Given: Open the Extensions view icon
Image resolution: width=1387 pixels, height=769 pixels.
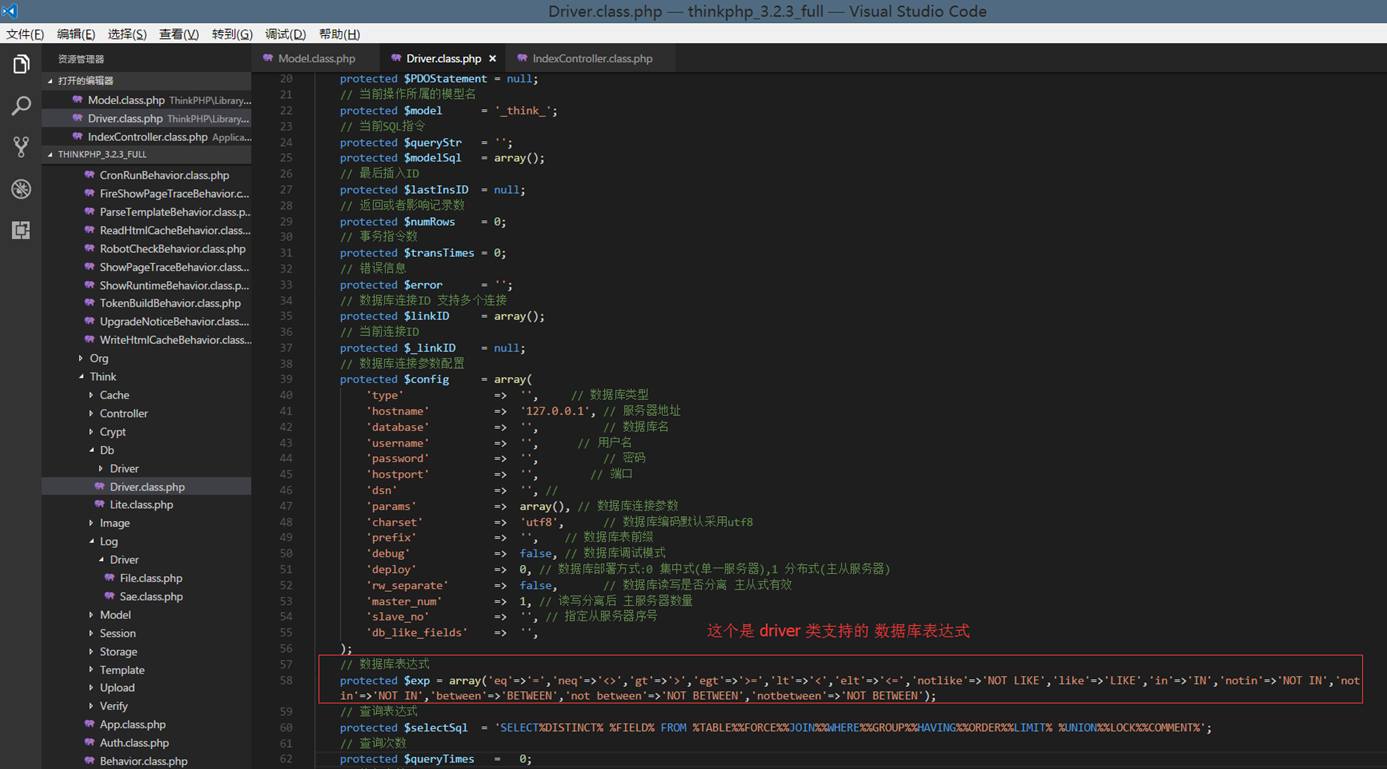Looking at the screenshot, I should pyautogui.click(x=21, y=230).
